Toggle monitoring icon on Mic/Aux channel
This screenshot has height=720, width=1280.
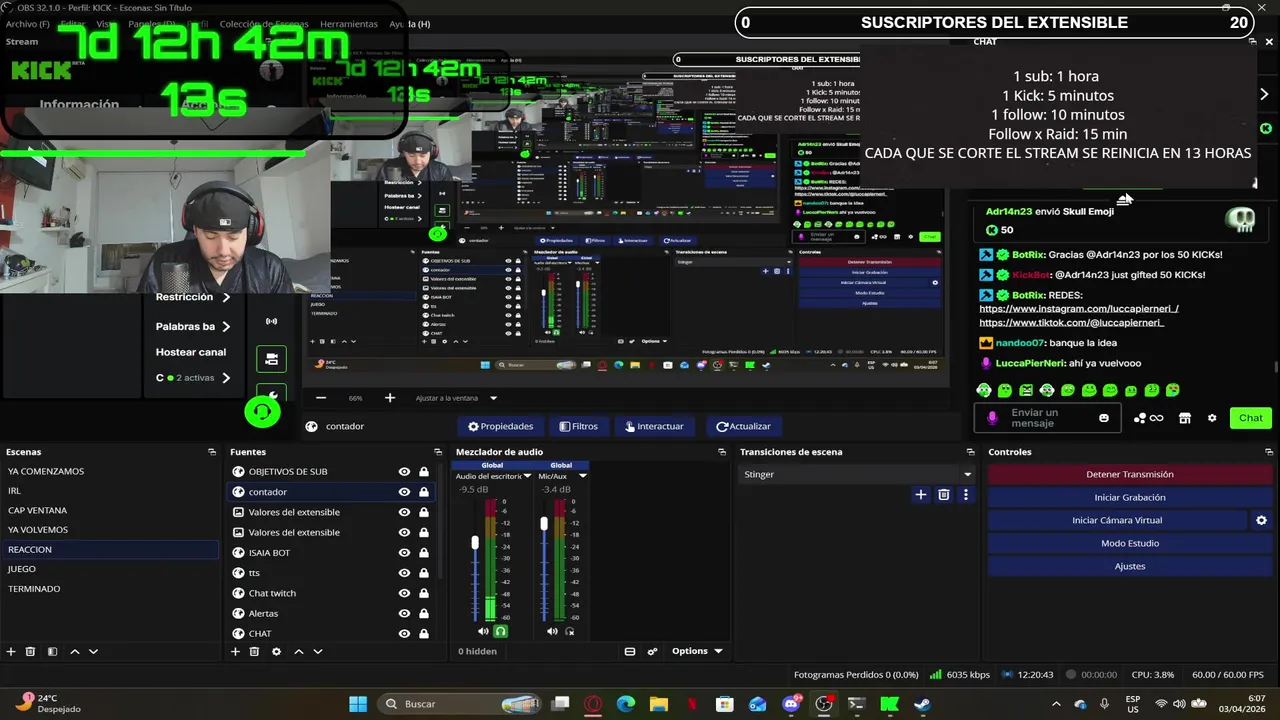tap(570, 631)
